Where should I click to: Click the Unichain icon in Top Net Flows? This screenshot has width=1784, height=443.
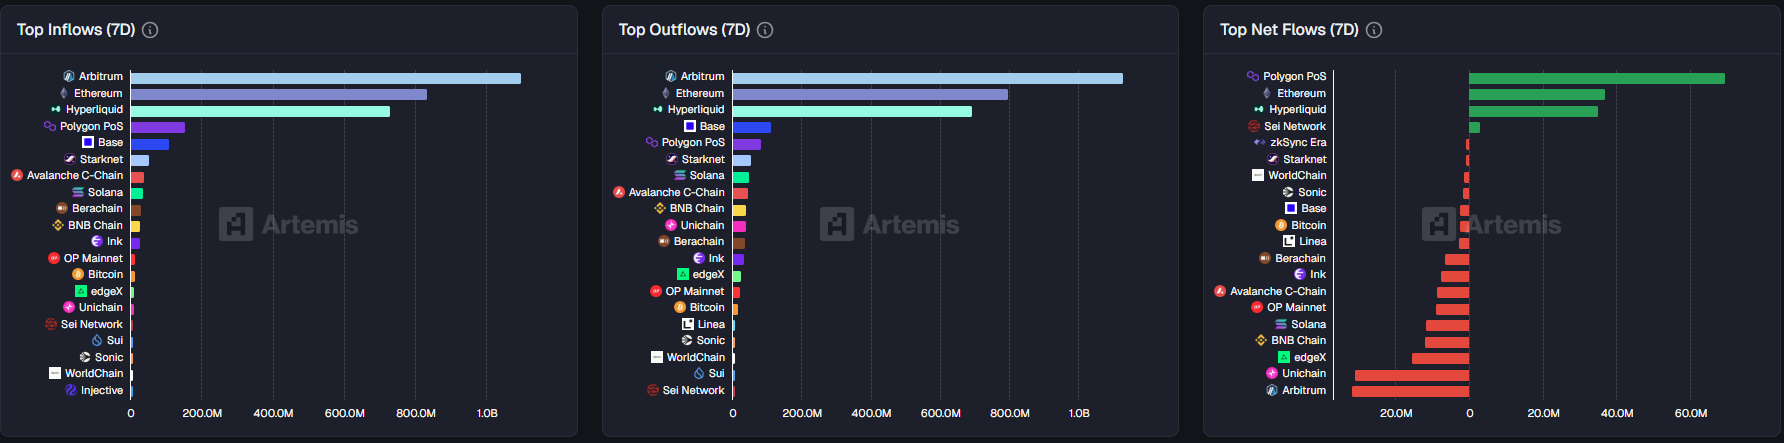coord(1272,373)
